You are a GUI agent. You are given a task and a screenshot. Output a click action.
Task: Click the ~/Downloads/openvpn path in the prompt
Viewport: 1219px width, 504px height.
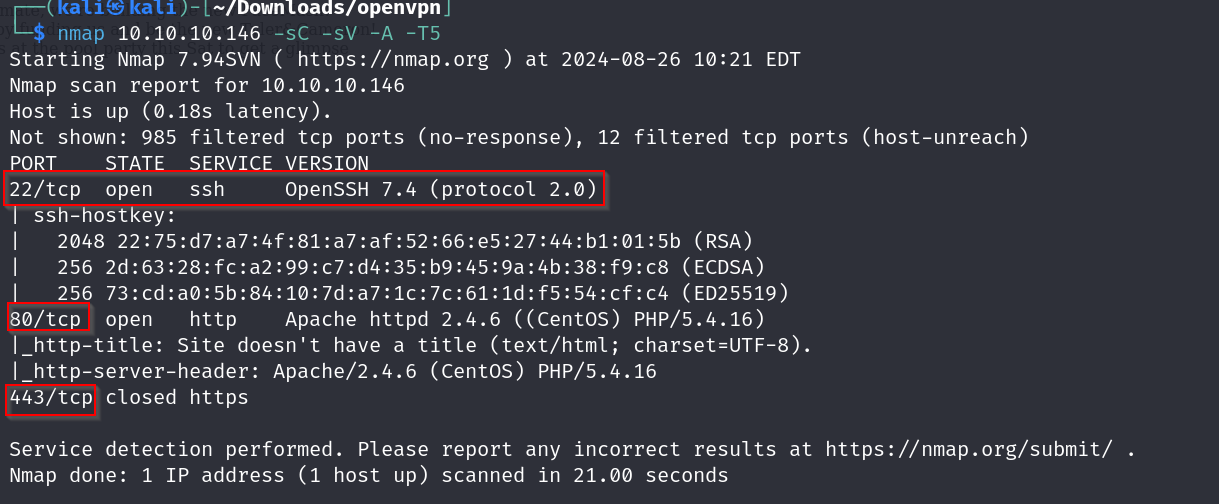coord(325,9)
